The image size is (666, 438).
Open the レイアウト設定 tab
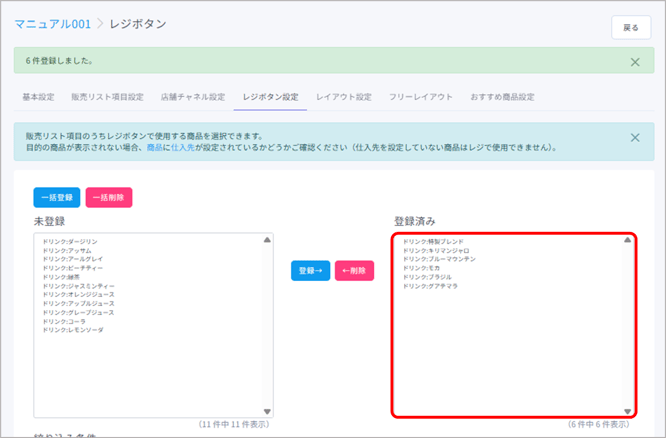click(x=343, y=97)
